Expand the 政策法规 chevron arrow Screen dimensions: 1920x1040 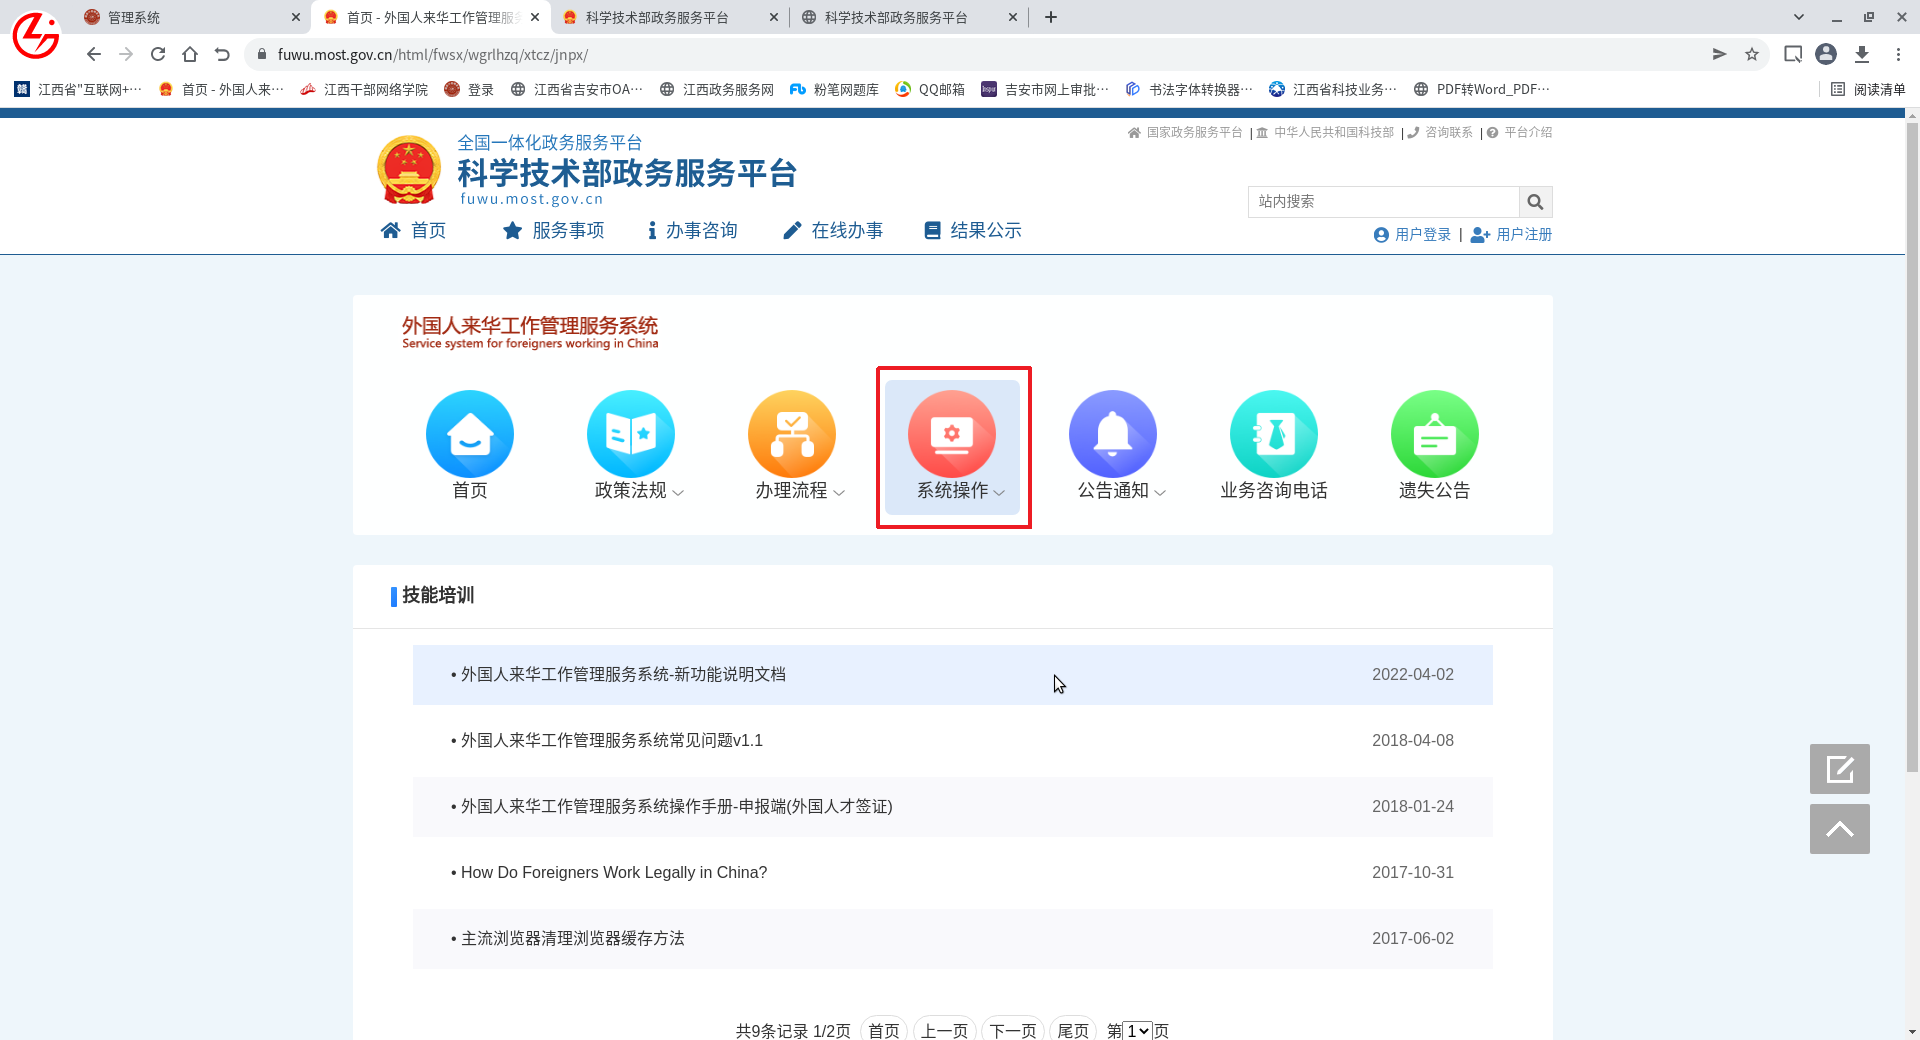pyautogui.click(x=678, y=492)
